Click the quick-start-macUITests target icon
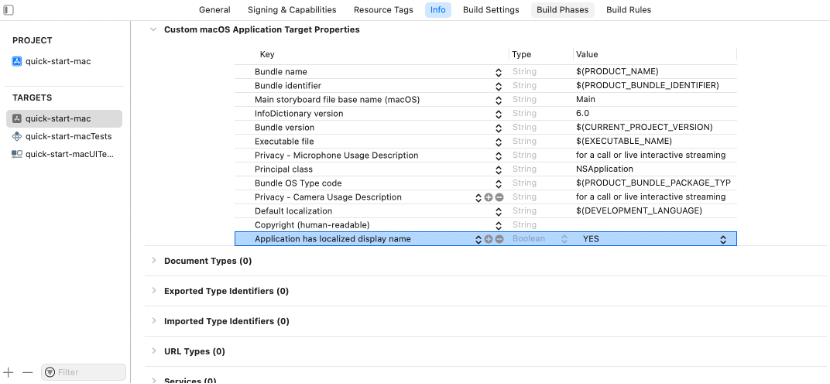This screenshot has height=384, width=830. 17,154
